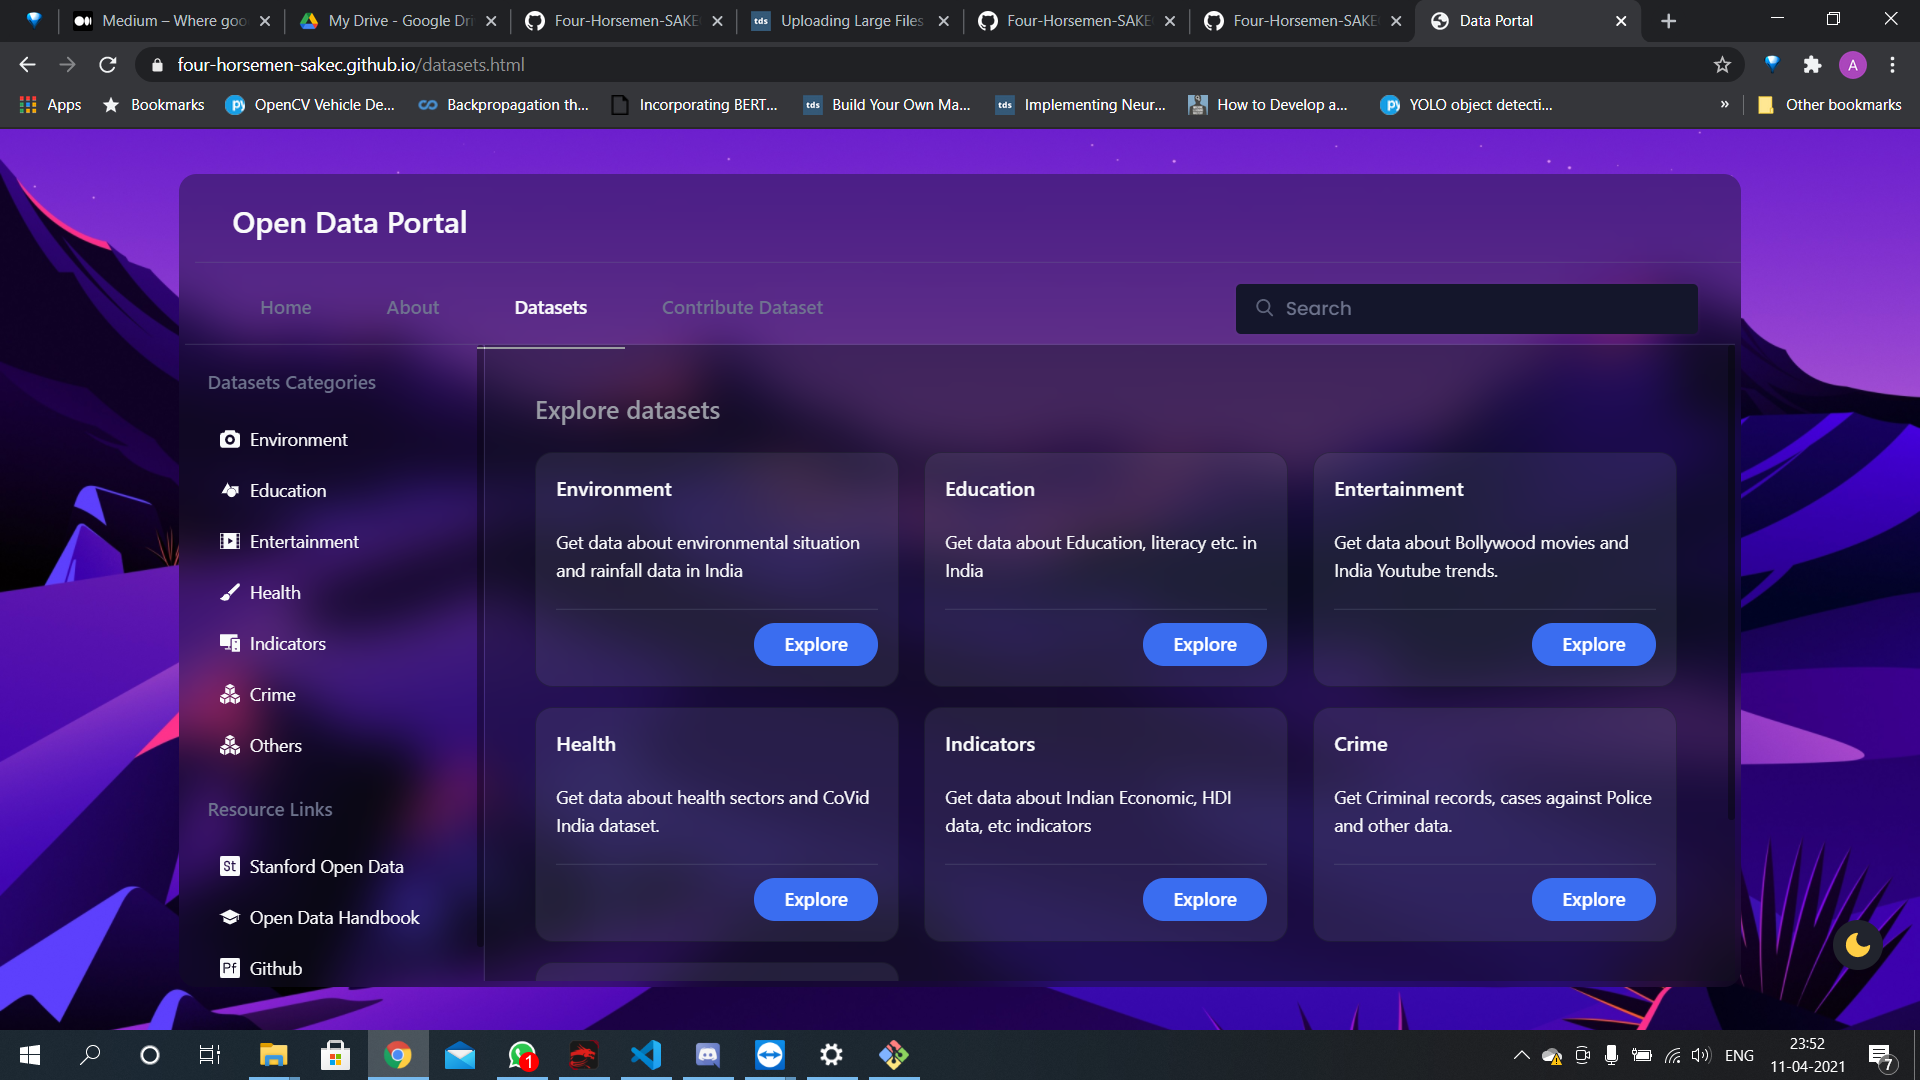Switch to the Contribute Dataset tab
This screenshot has height=1080, width=1920.
(742, 308)
